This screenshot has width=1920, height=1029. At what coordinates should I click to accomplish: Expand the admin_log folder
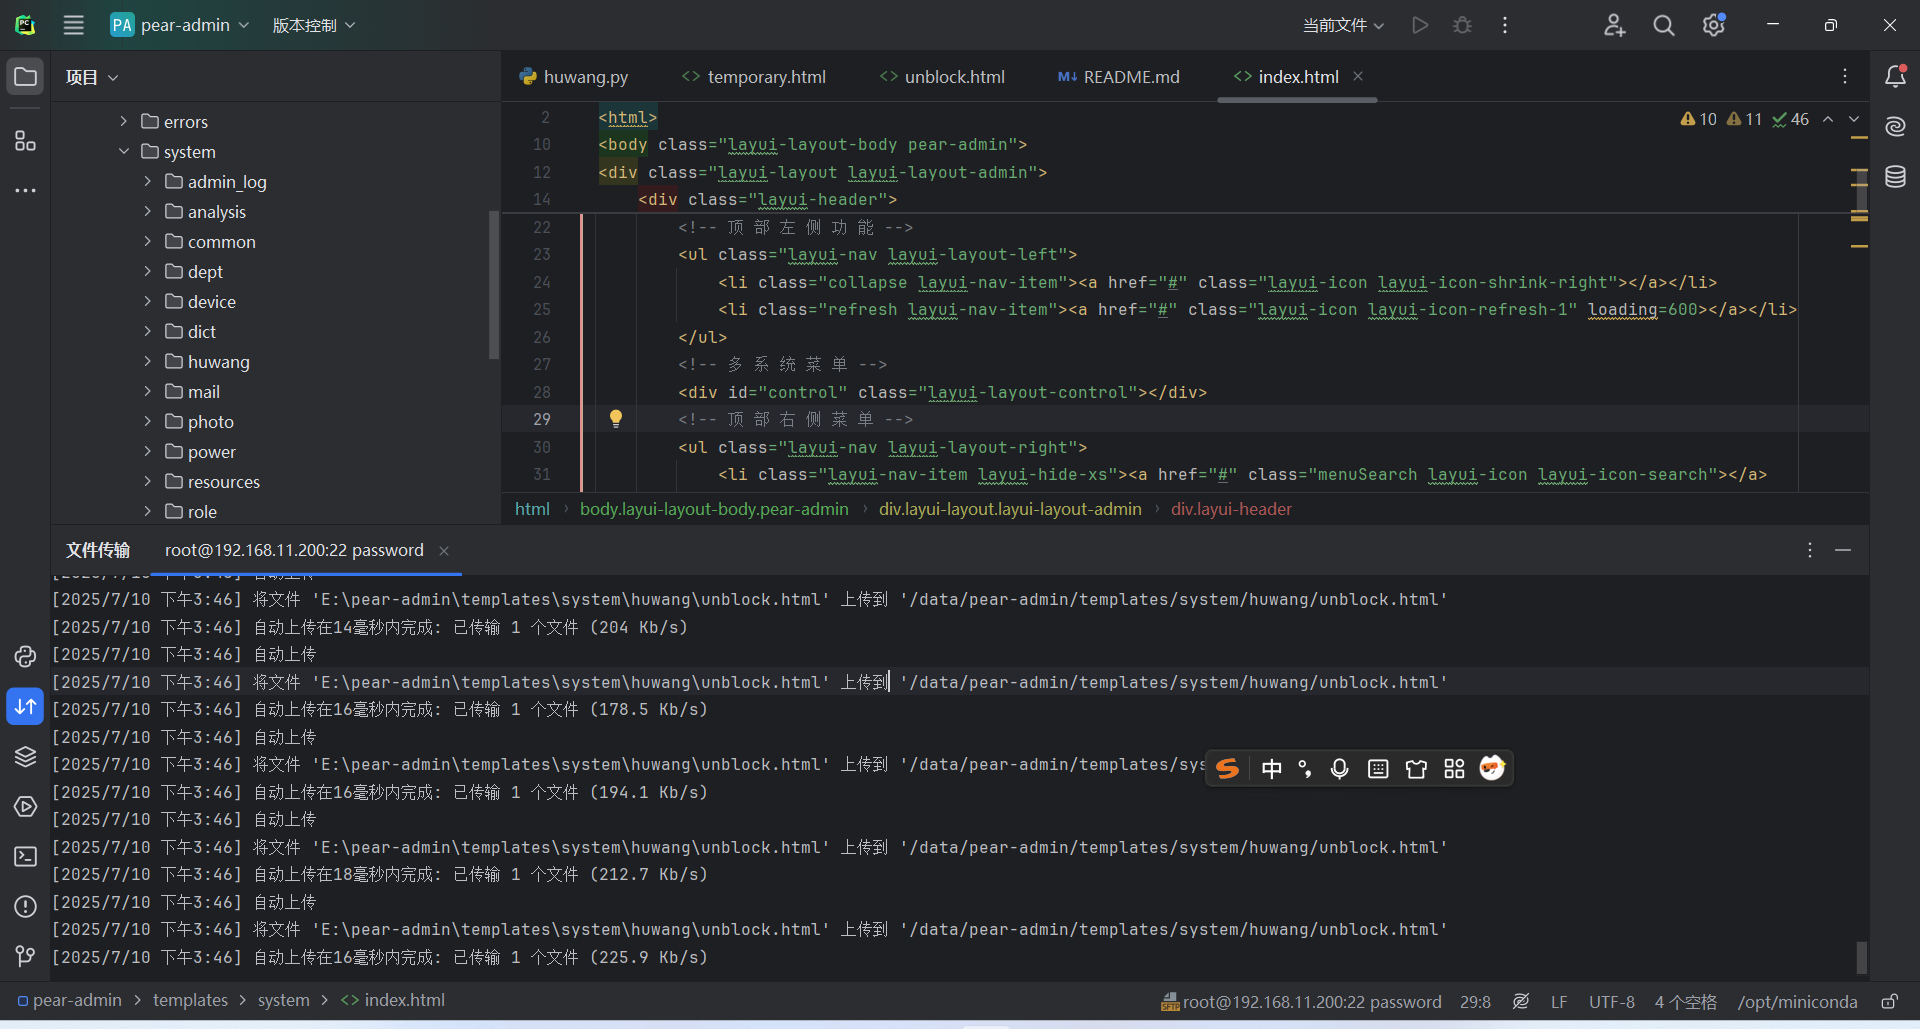tap(148, 181)
